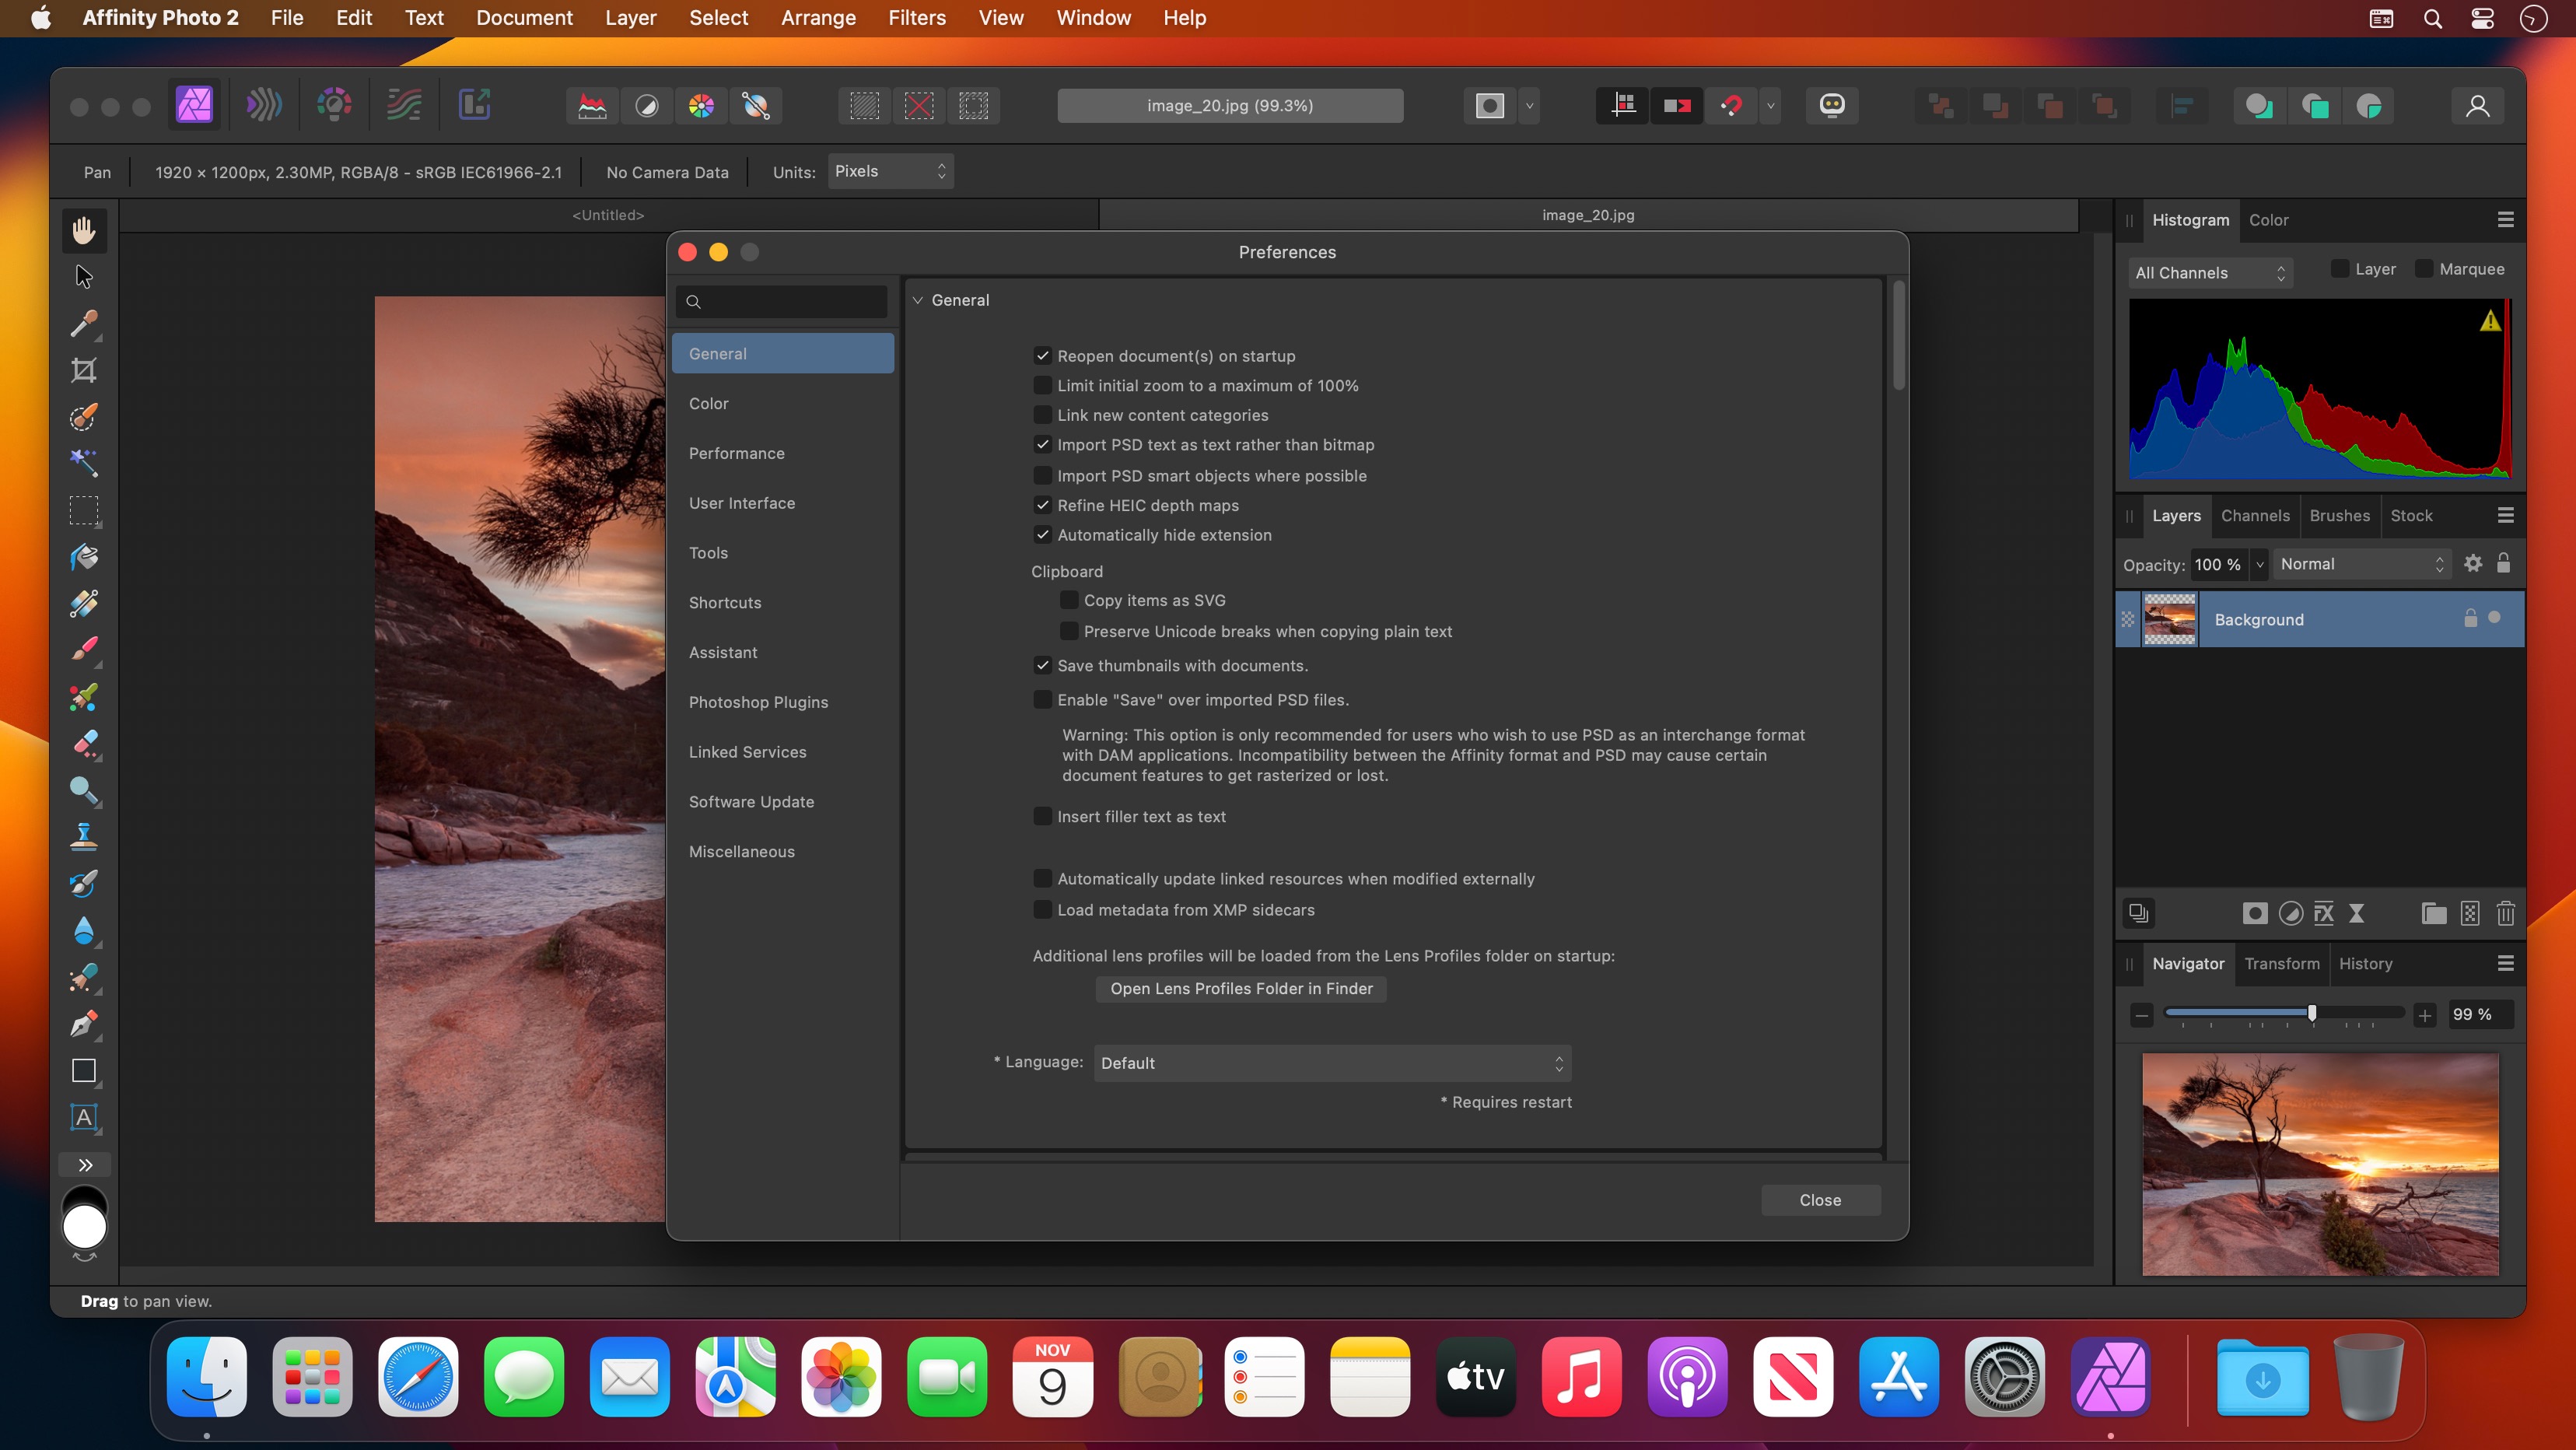The height and width of the screenshot is (1450, 2576).
Task: Select the Artistic Text tool
Action: (x=84, y=1117)
